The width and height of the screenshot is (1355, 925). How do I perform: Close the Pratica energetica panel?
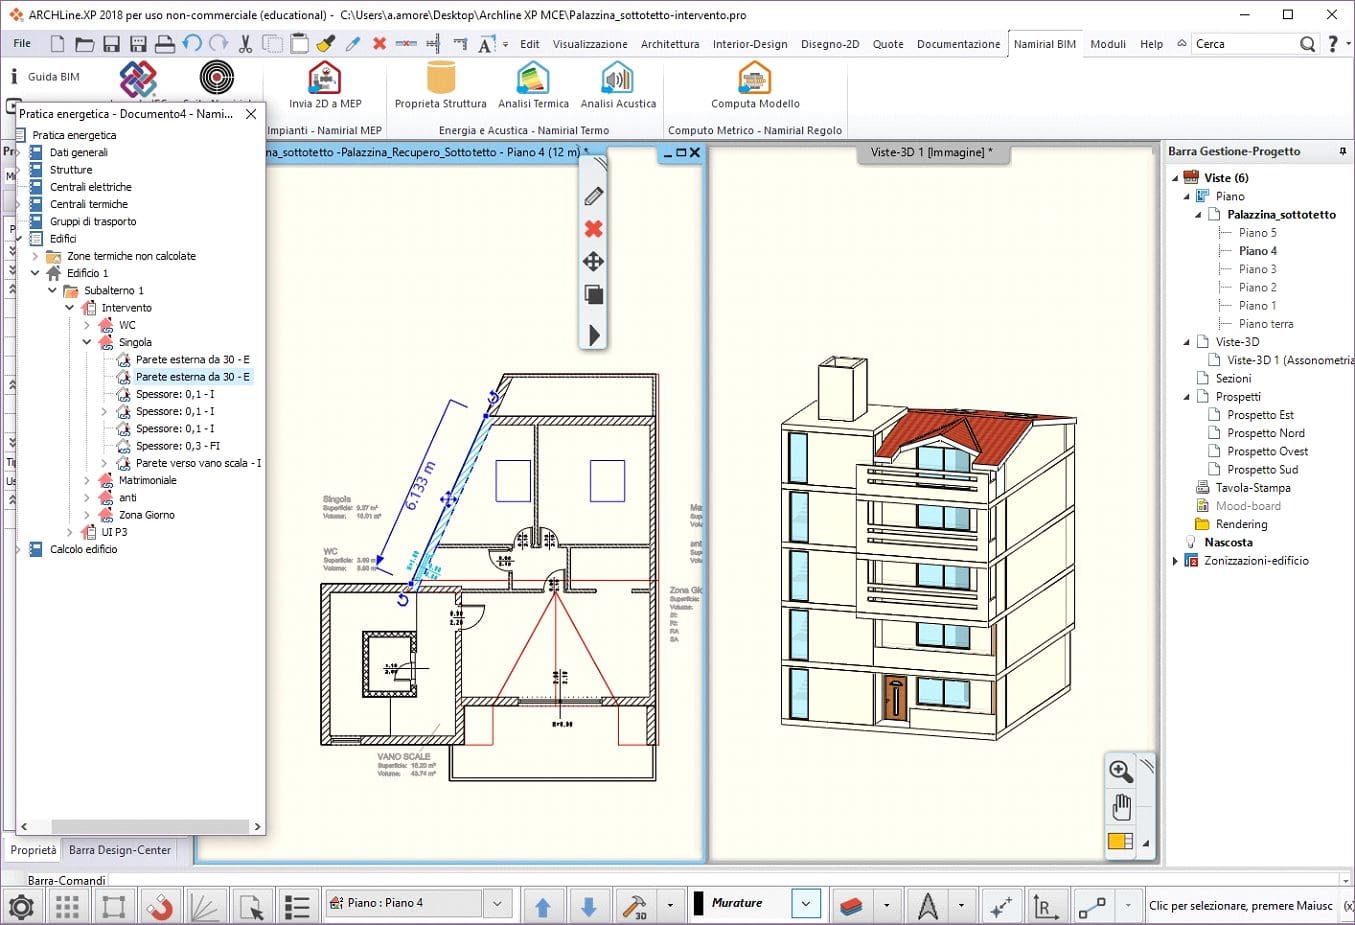click(x=251, y=114)
